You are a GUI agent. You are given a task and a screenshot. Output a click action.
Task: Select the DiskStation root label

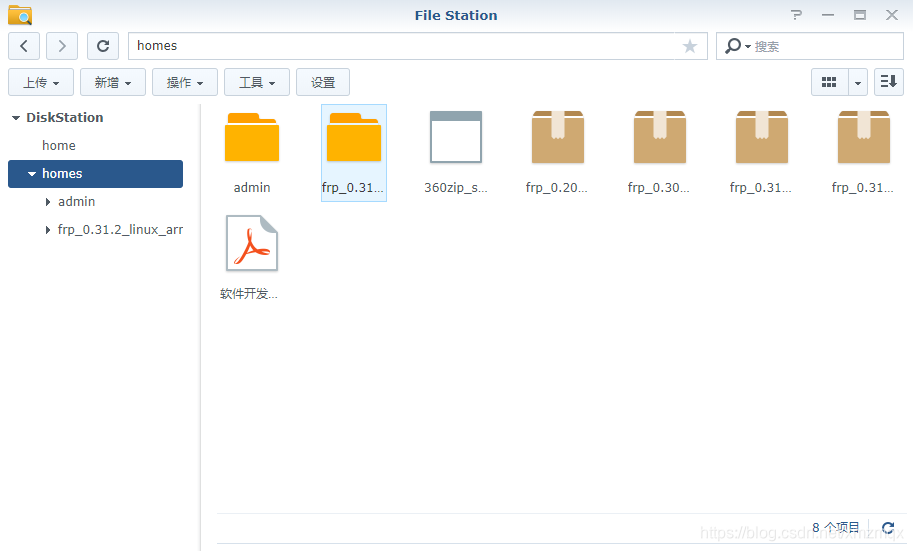(x=65, y=118)
